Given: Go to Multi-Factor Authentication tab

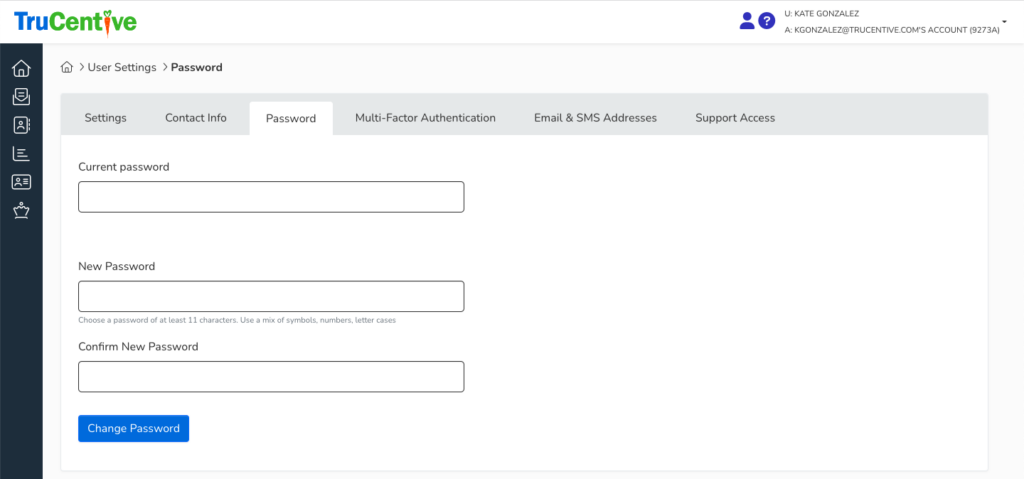Looking at the screenshot, I should click(425, 118).
